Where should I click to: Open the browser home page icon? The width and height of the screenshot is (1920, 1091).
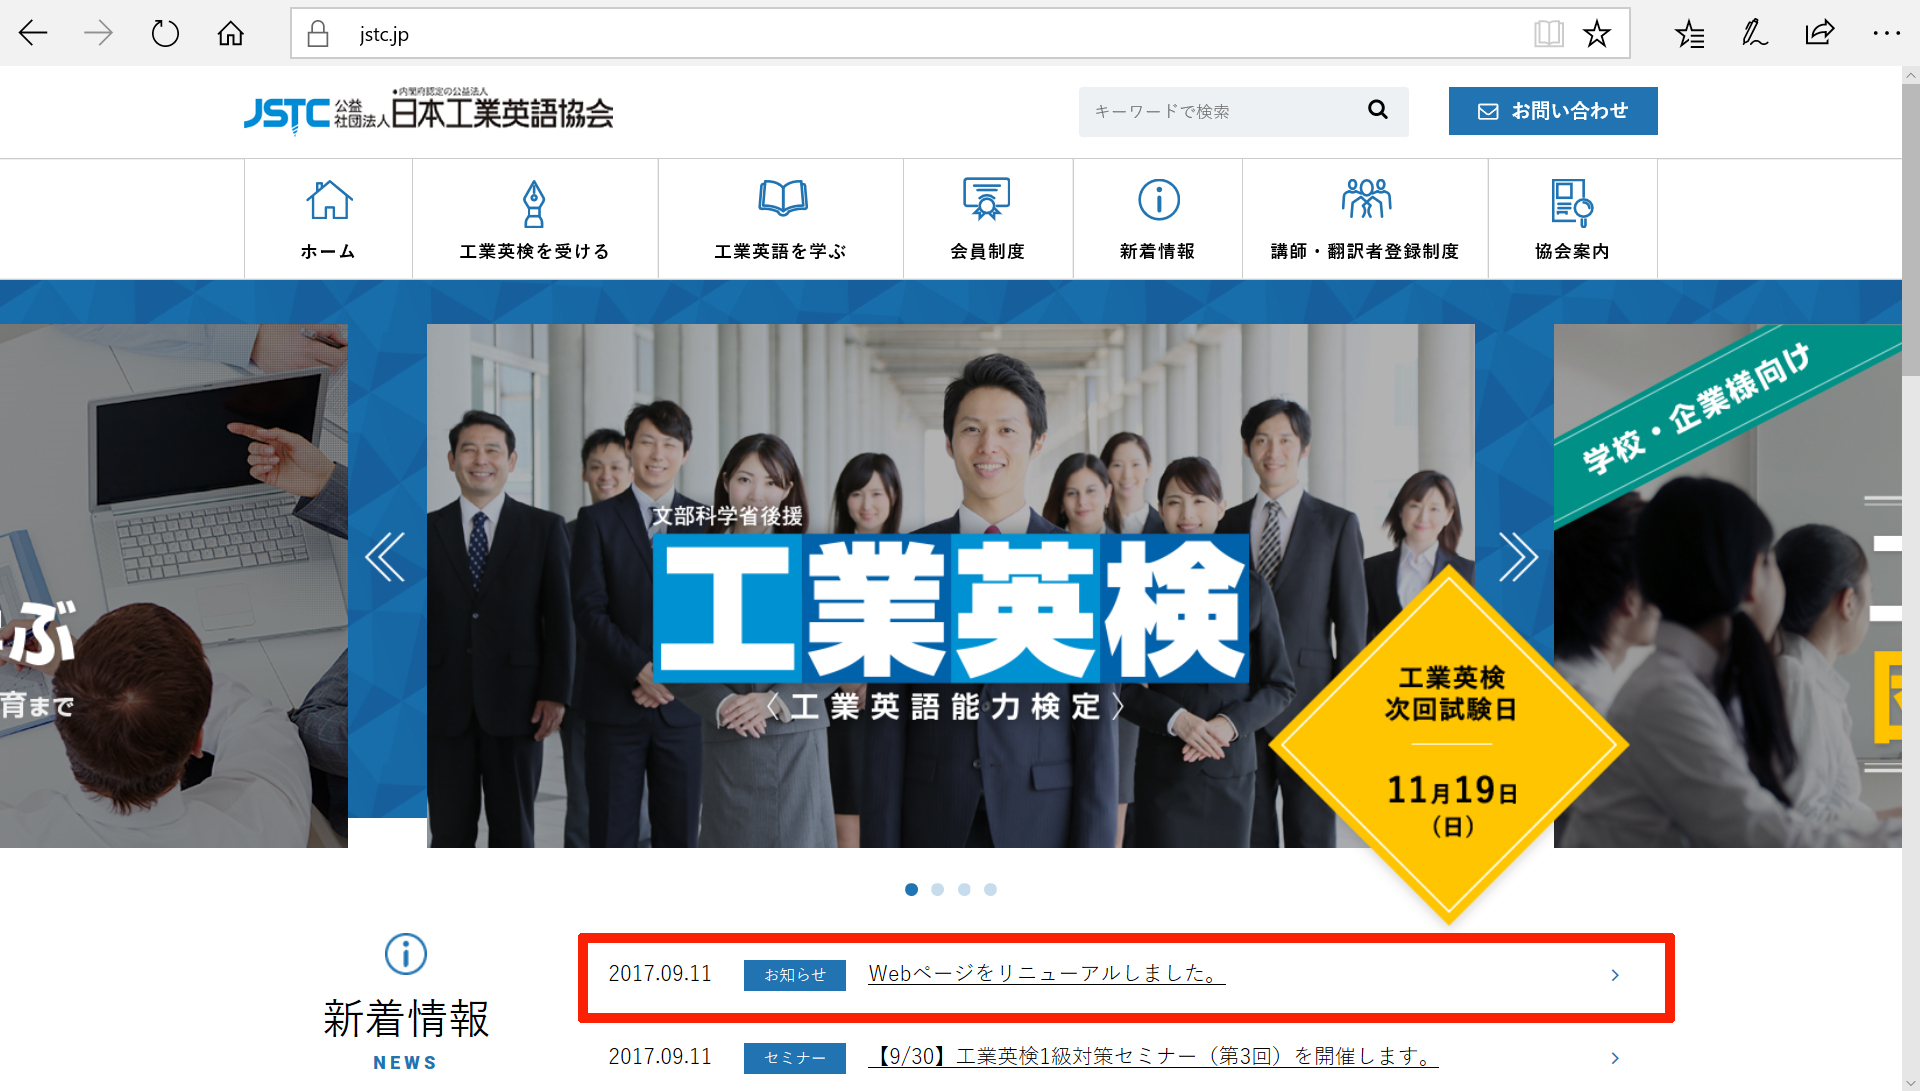231,33
